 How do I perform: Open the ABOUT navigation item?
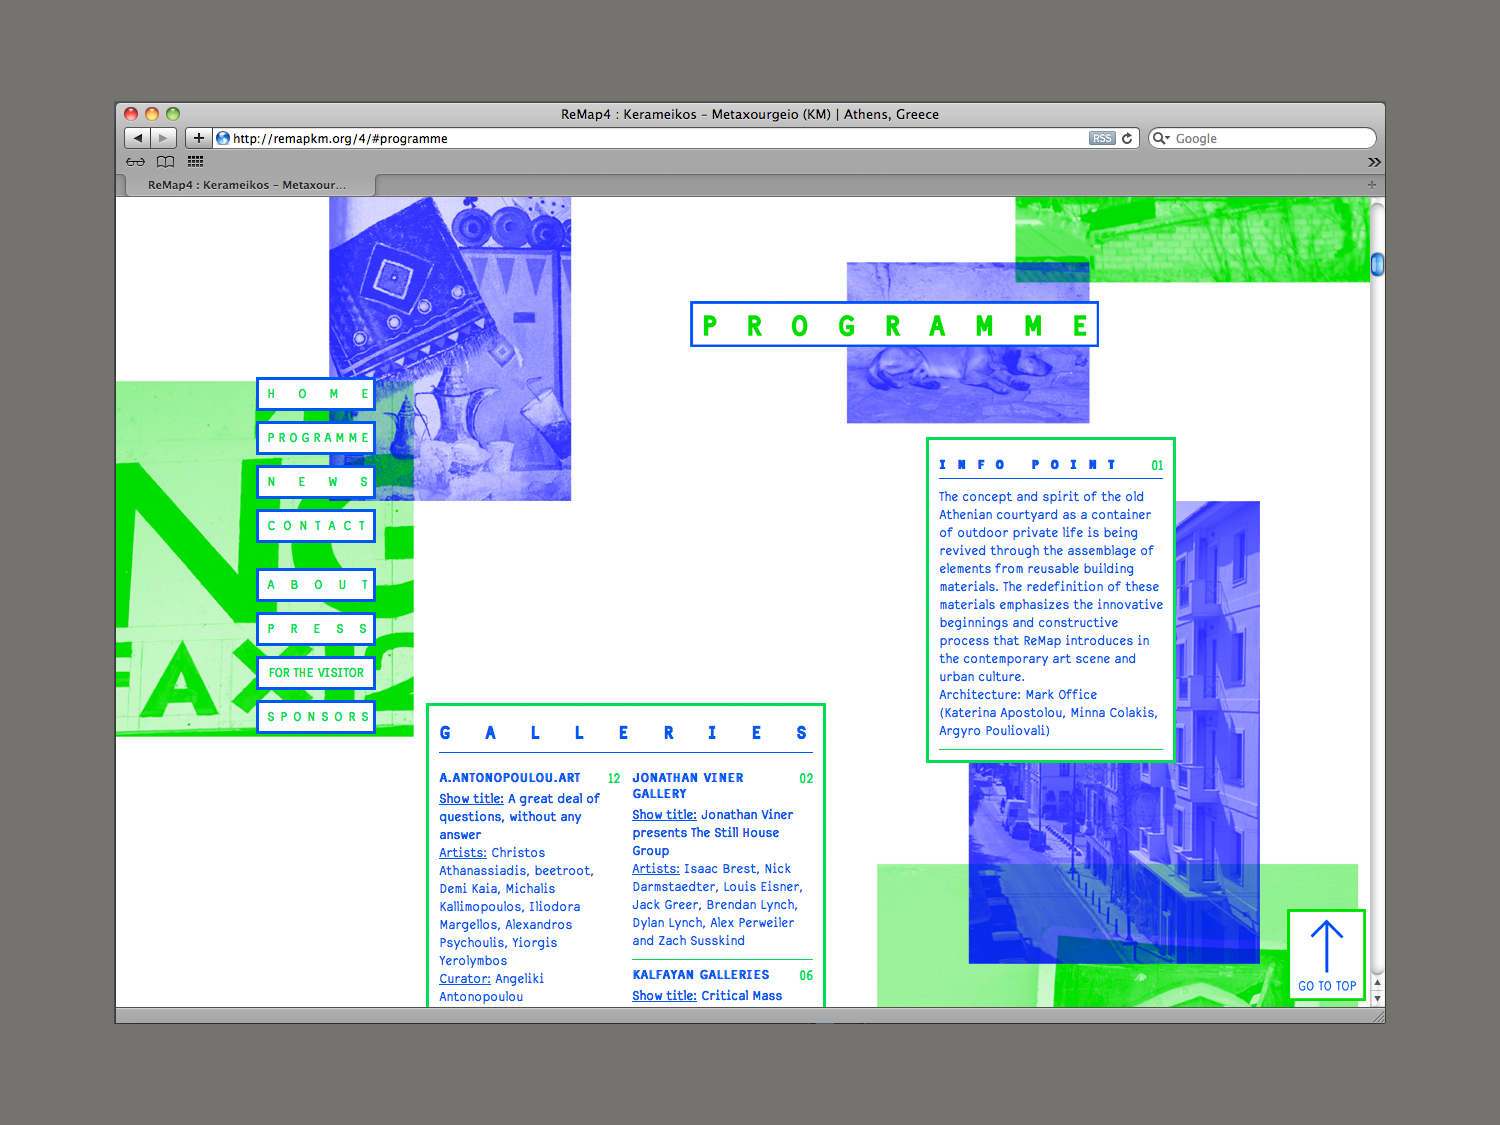[x=316, y=585]
